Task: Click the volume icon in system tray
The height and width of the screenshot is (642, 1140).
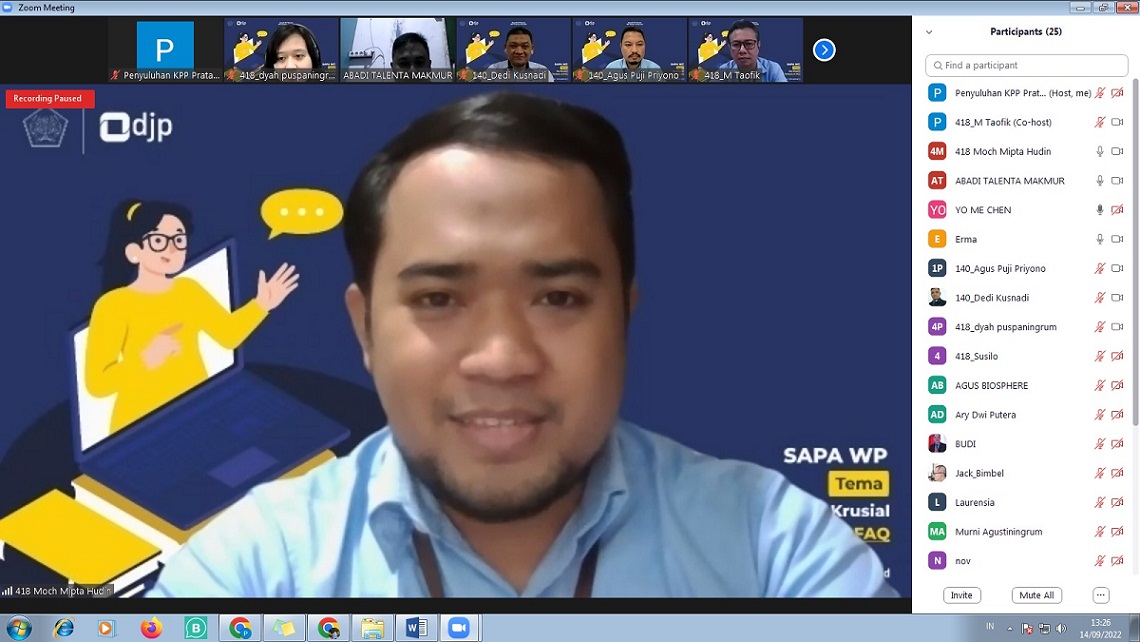Action: click(x=1060, y=629)
